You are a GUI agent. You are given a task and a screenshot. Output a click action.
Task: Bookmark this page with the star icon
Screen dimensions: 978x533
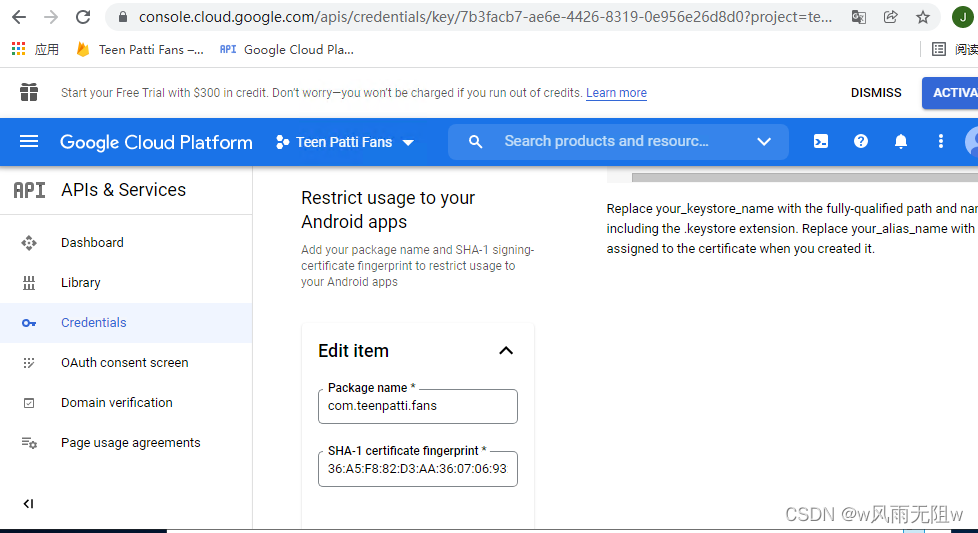coord(923,17)
